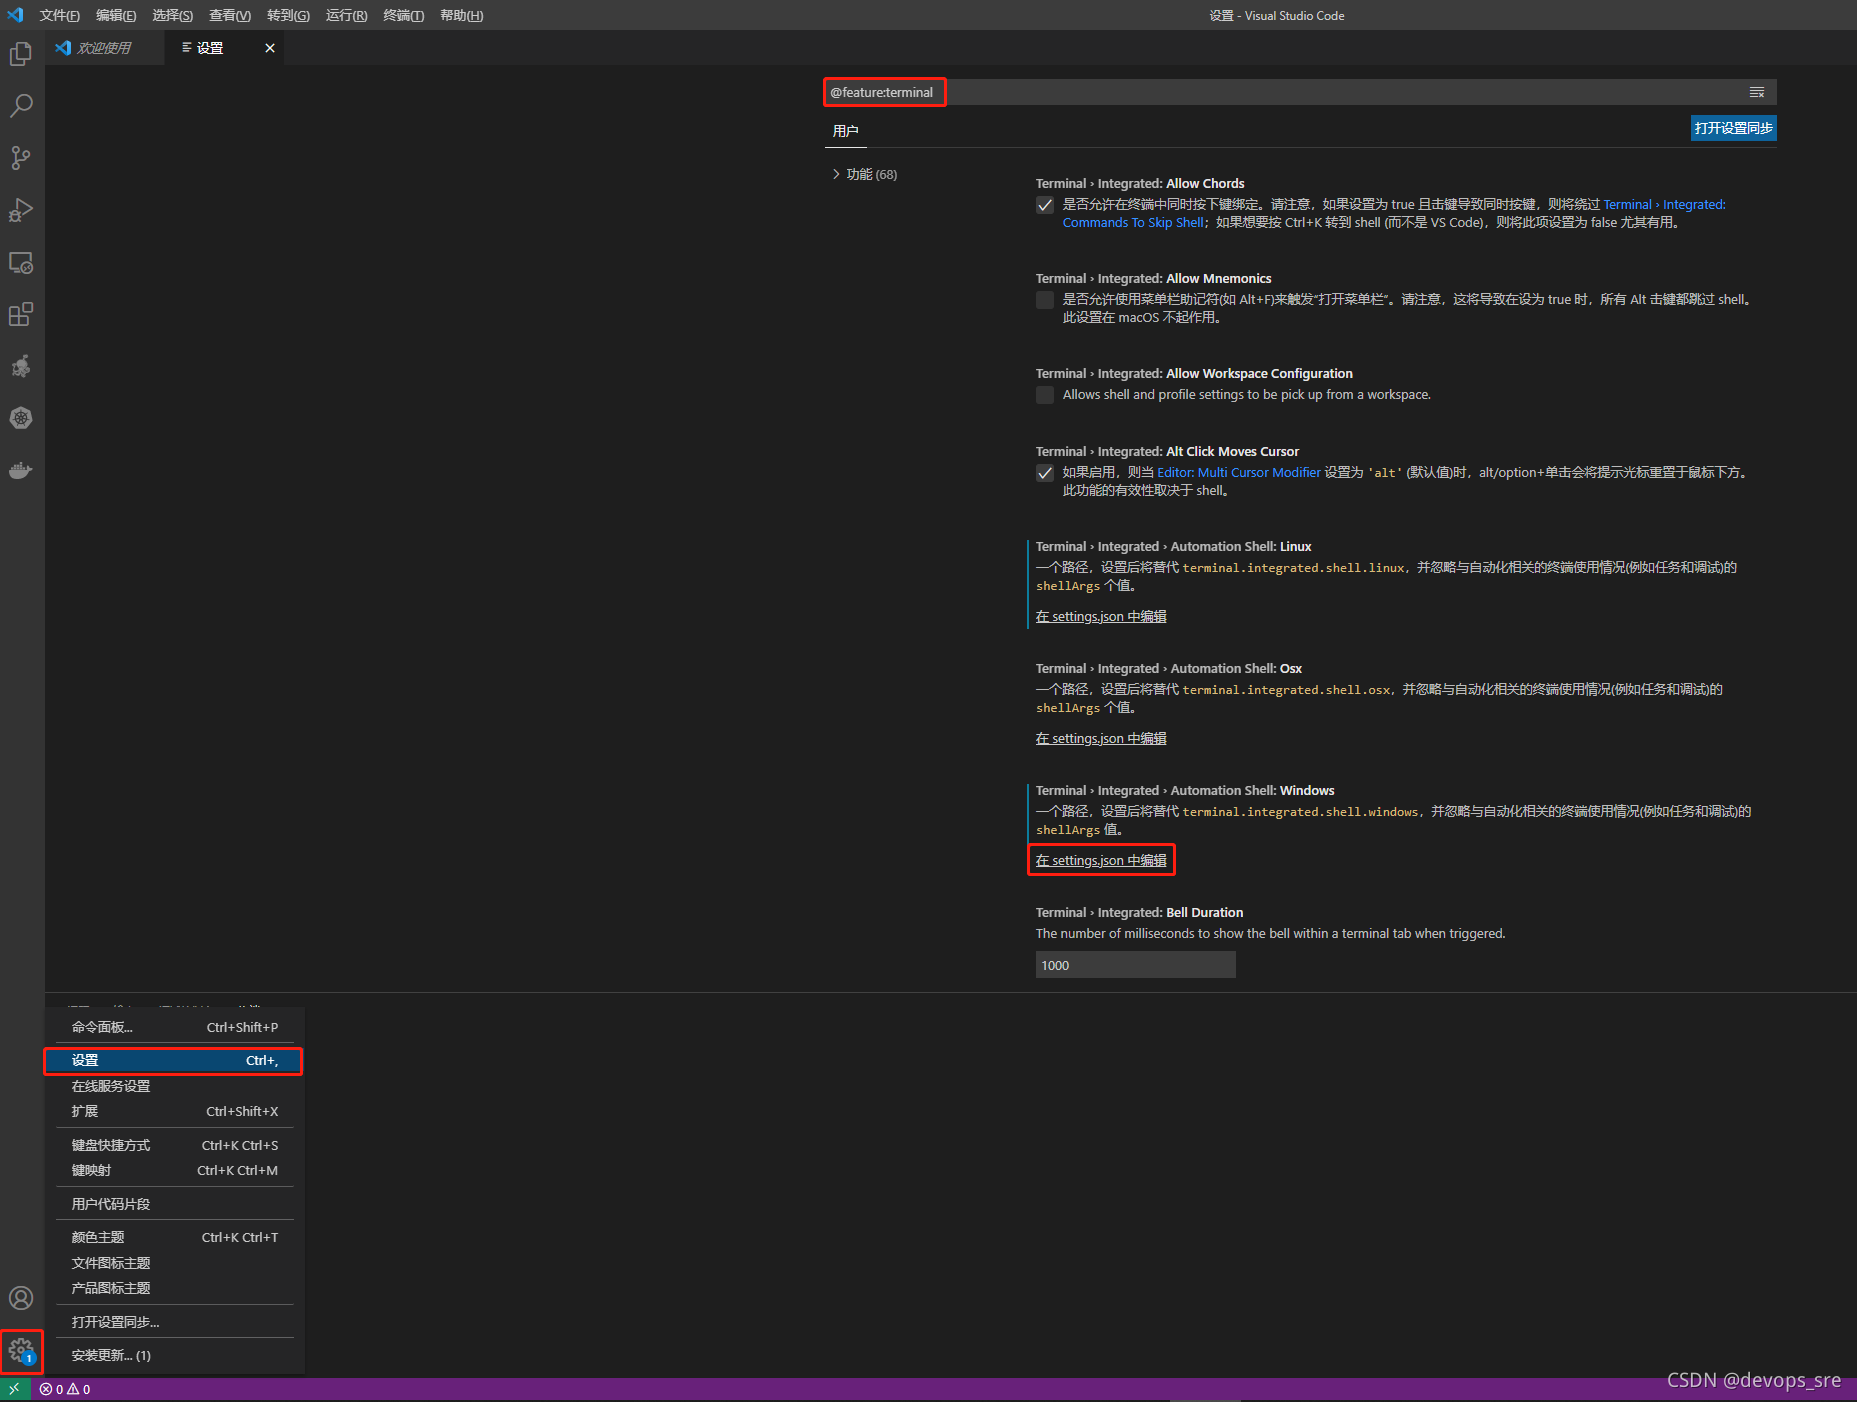Image resolution: width=1857 pixels, height=1402 pixels.
Task: Open the Extensions view in activity bar
Action: click(21, 315)
